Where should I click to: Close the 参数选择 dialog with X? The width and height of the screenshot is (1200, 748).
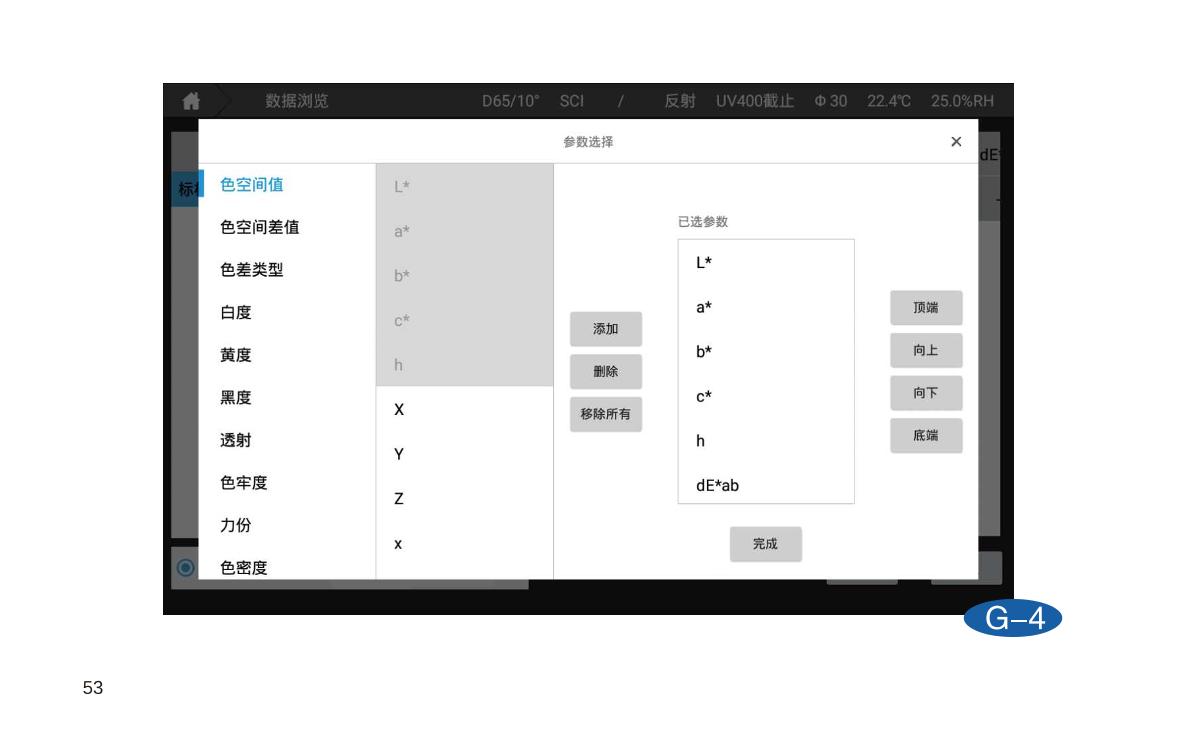click(x=956, y=142)
